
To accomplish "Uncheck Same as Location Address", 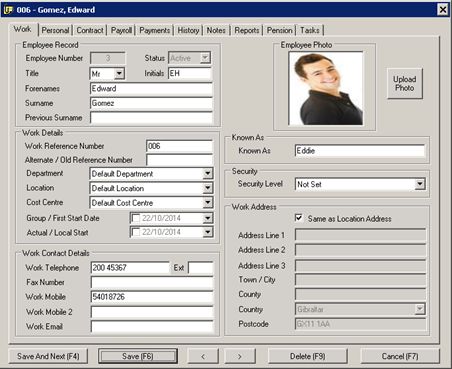I will pos(299,218).
